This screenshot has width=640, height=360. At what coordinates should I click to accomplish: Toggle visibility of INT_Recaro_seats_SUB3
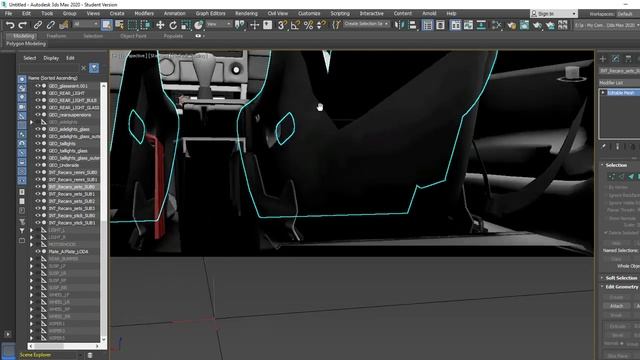pyautogui.click(x=38, y=208)
